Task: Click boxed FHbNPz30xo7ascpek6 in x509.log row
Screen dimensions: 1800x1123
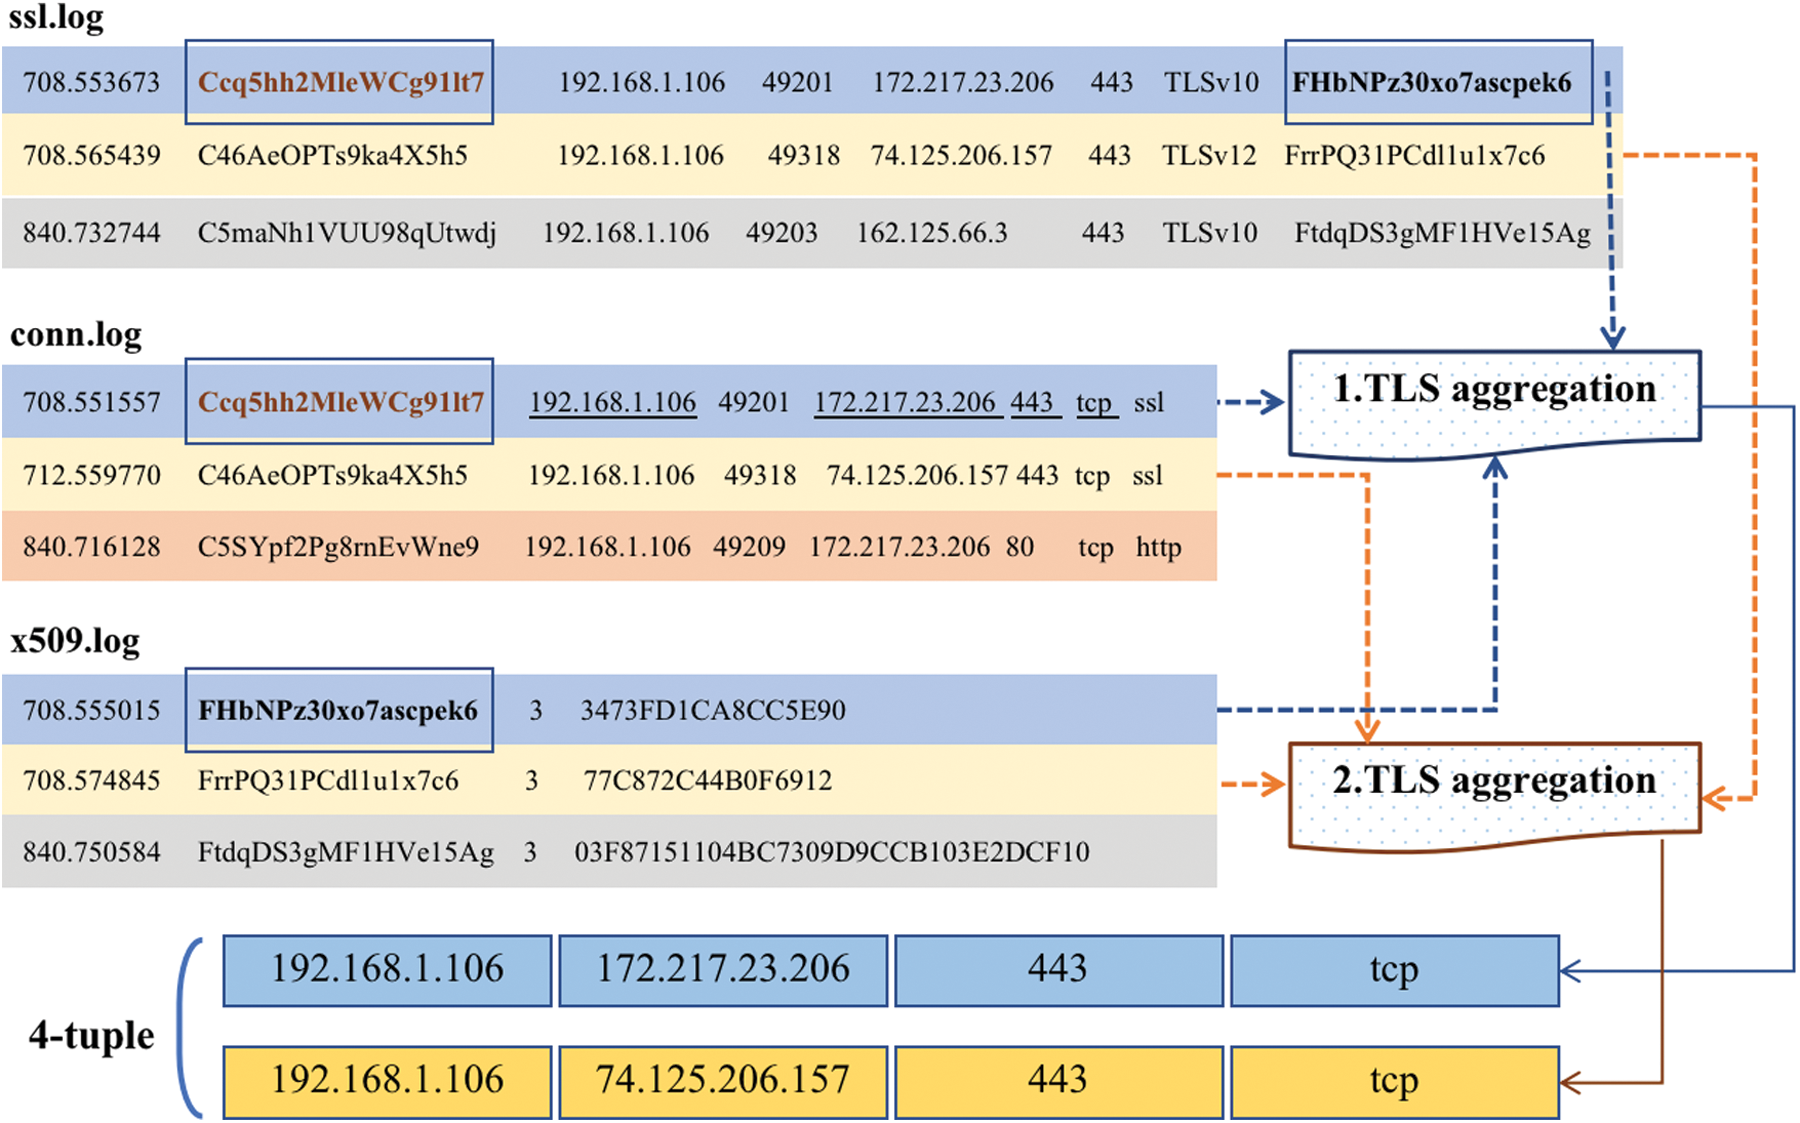Action: pyautogui.click(x=338, y=710)
